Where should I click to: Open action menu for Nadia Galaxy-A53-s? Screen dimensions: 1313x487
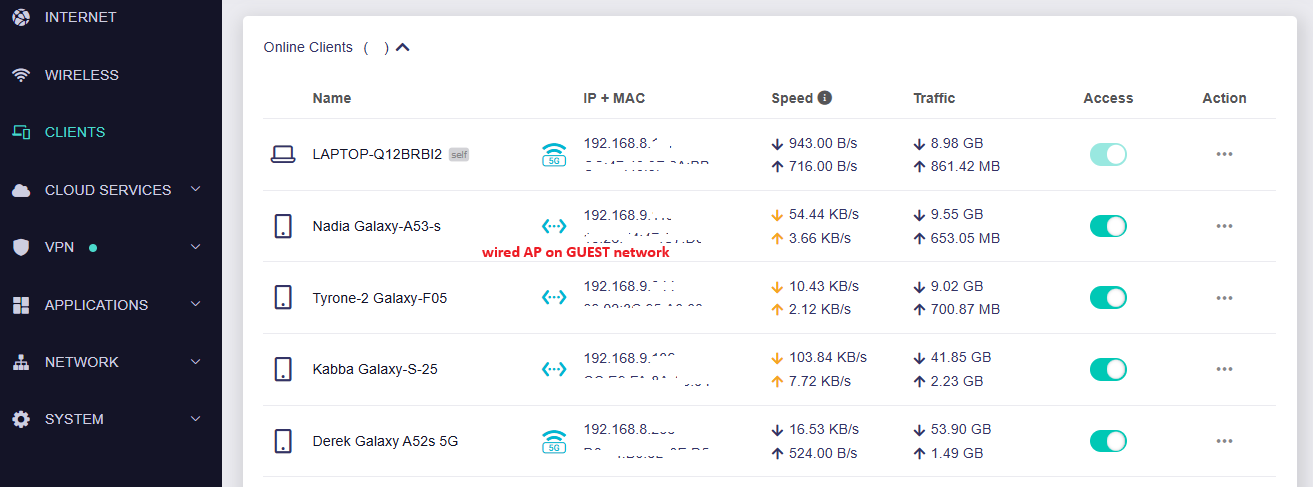[1224, 226]
